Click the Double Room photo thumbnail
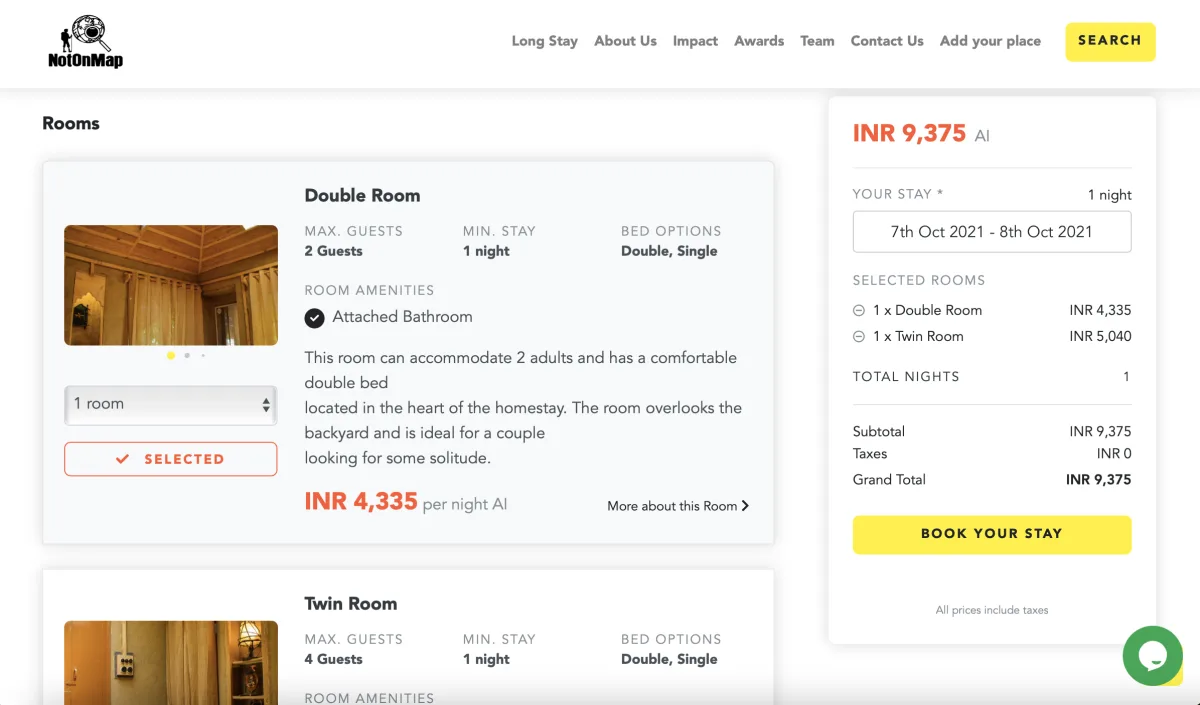The image size is (1200, 705). 171,285
